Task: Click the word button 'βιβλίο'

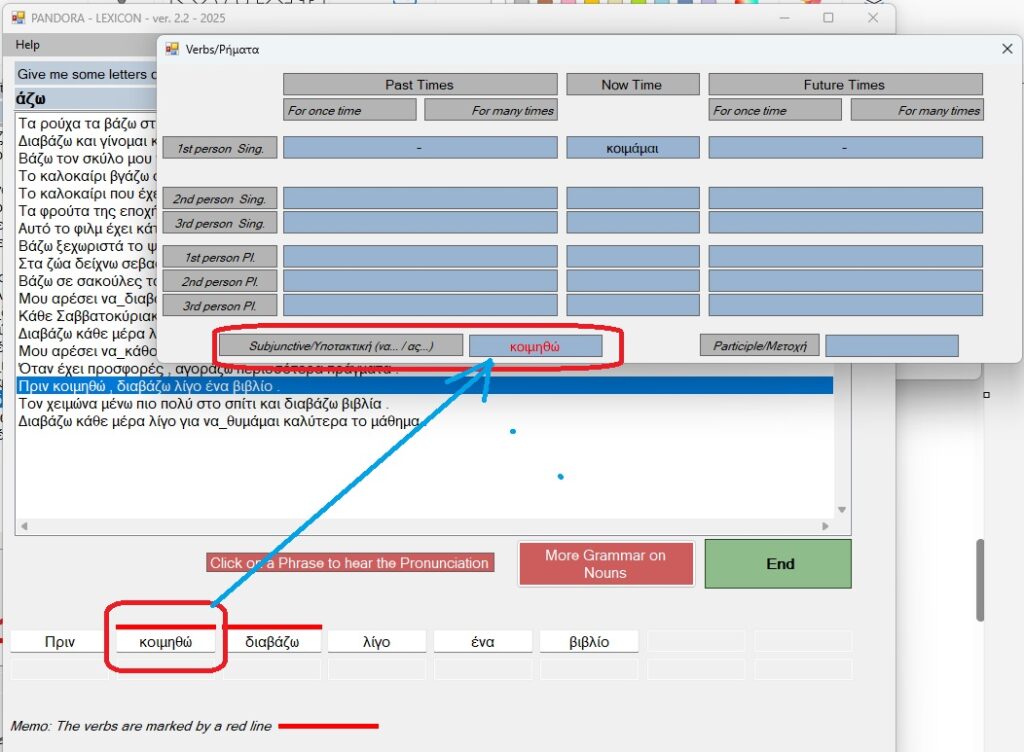Action: tap(589, 642)
